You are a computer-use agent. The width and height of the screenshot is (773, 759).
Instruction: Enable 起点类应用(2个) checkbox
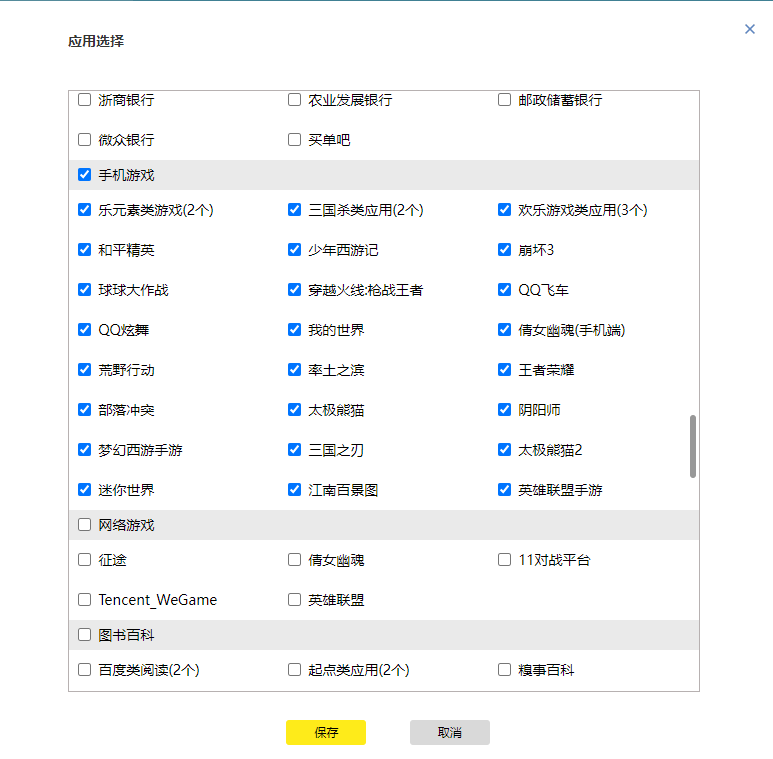pos(294,669)
